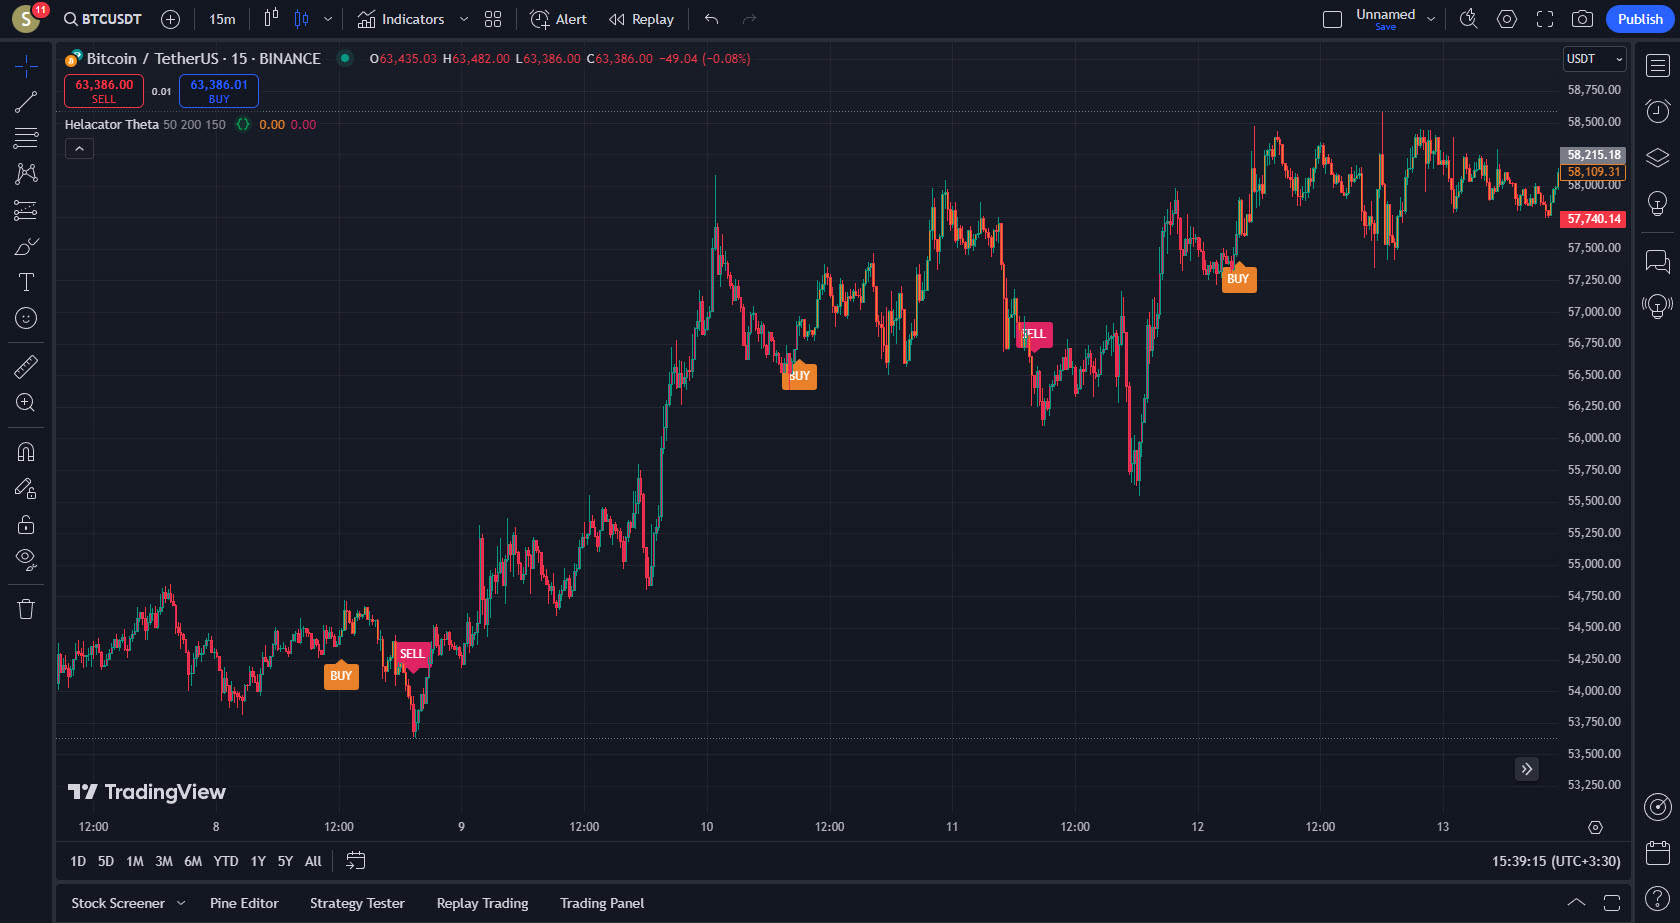Open the help center icon
The image size is (1680, 923).
coord(1657,899)
